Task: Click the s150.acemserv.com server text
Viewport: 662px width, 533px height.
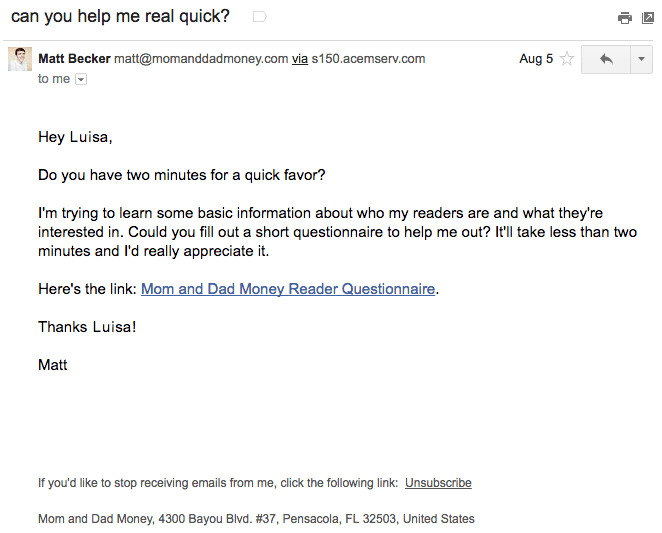Action: pyautogui.click(x=368, y=59)
